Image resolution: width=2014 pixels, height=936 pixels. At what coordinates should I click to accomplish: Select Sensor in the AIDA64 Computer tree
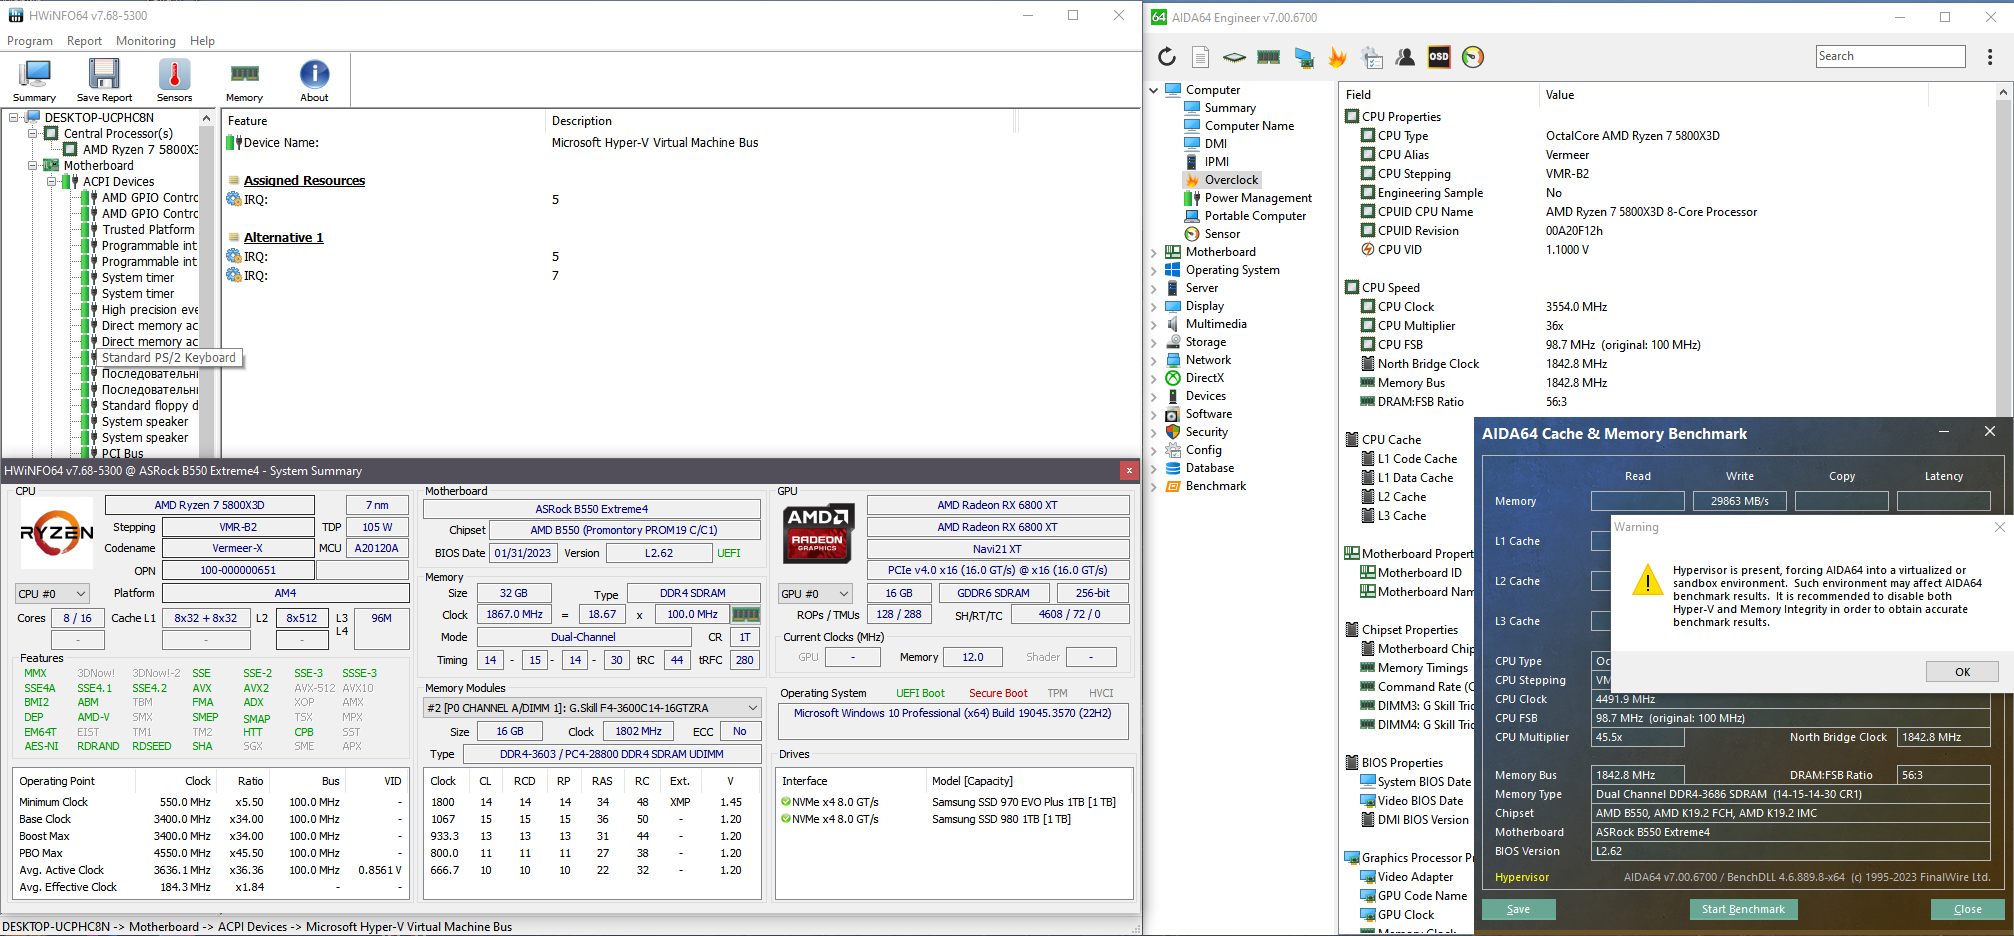tap(1222, 234)
